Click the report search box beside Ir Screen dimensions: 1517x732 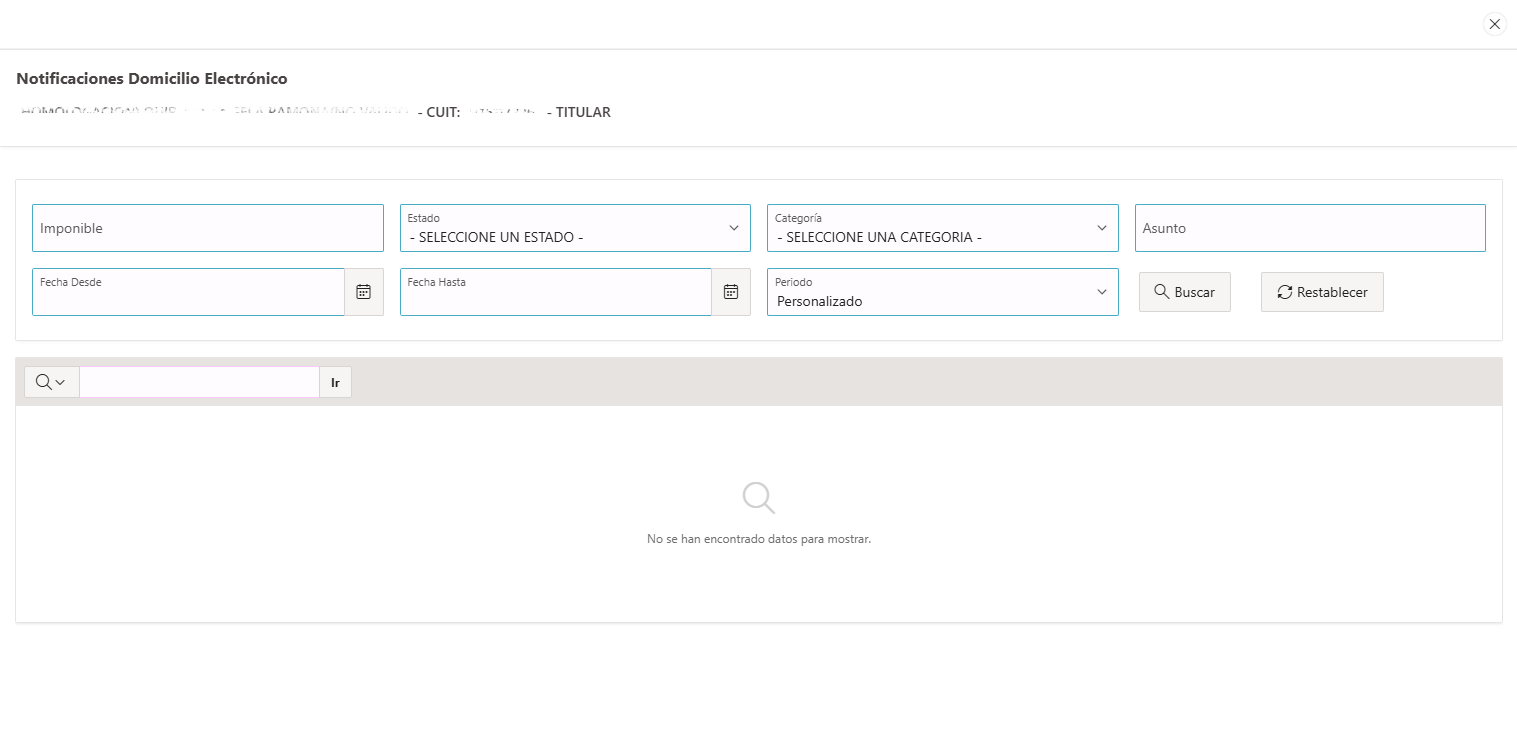pyautogui.click(x=199, y=382)
